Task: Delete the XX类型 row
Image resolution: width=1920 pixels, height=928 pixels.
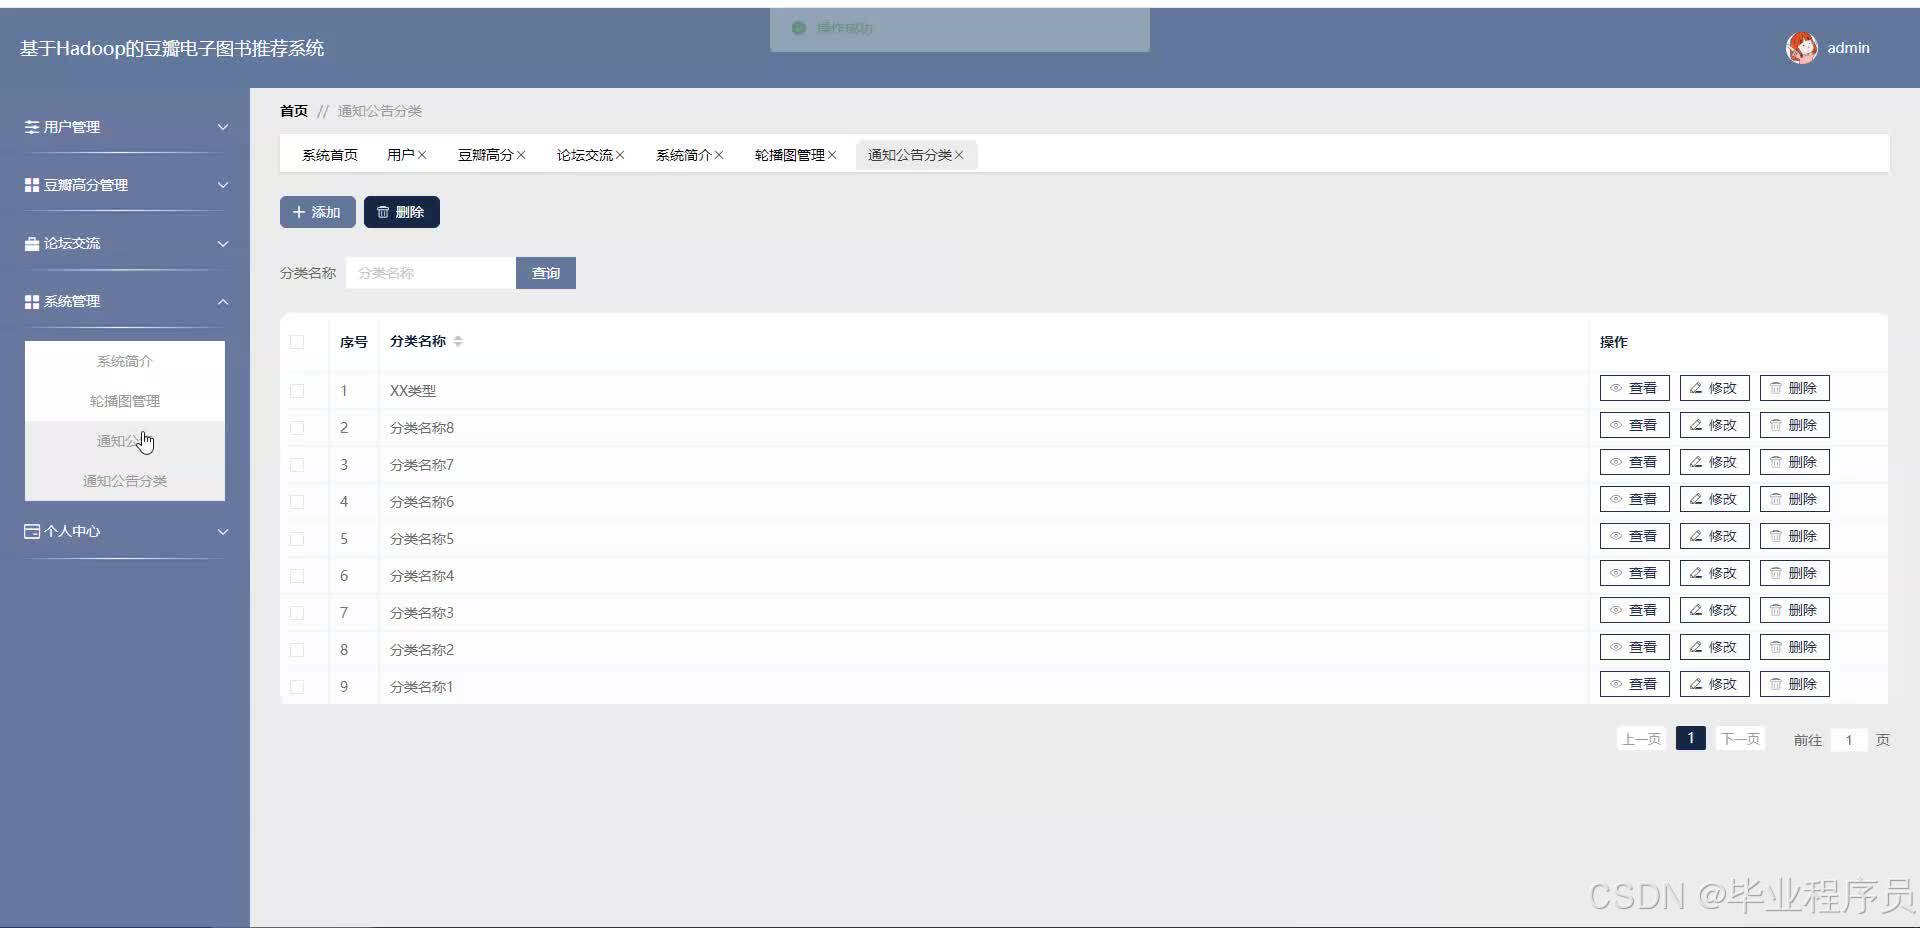Action: pyautogui.click(x=1794, y=388)
